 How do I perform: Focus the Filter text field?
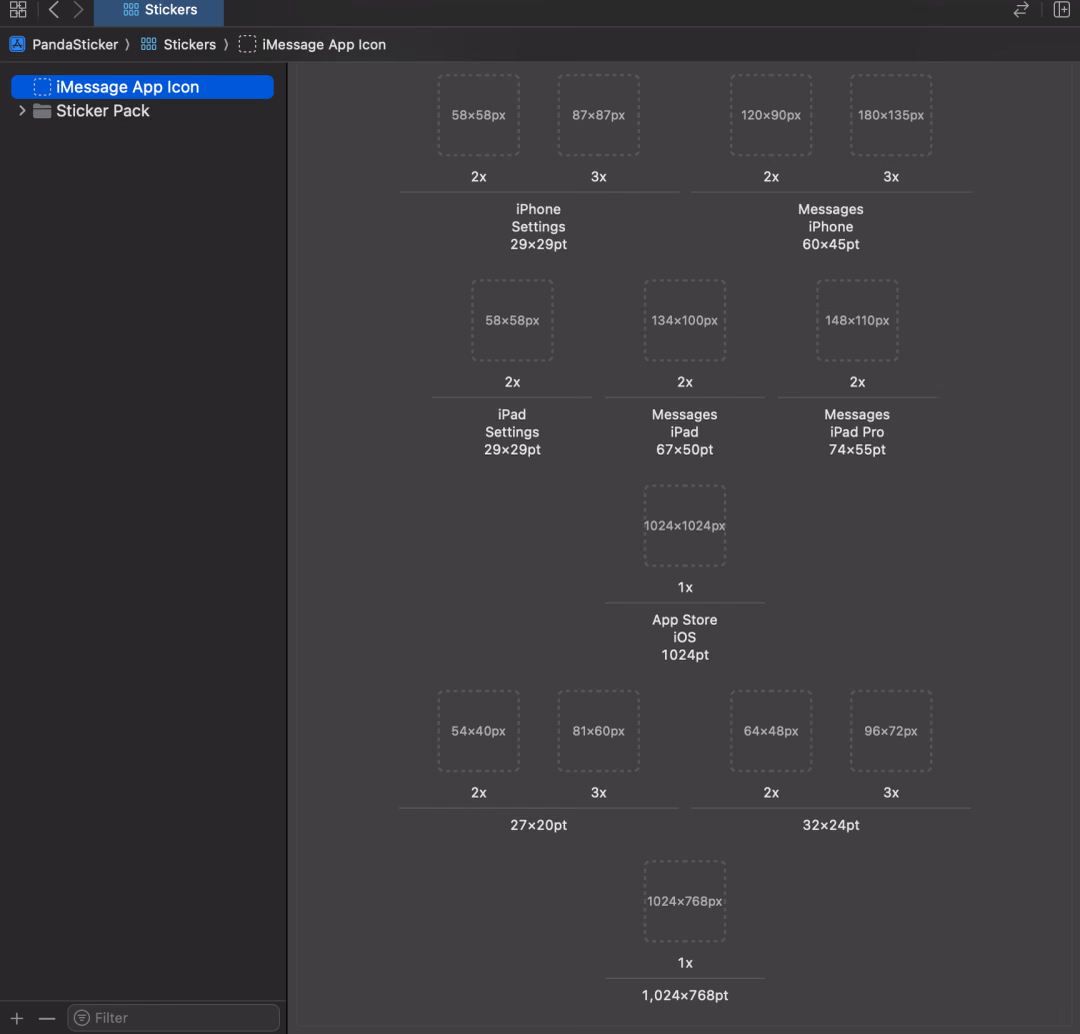[x=174, y=1018]
